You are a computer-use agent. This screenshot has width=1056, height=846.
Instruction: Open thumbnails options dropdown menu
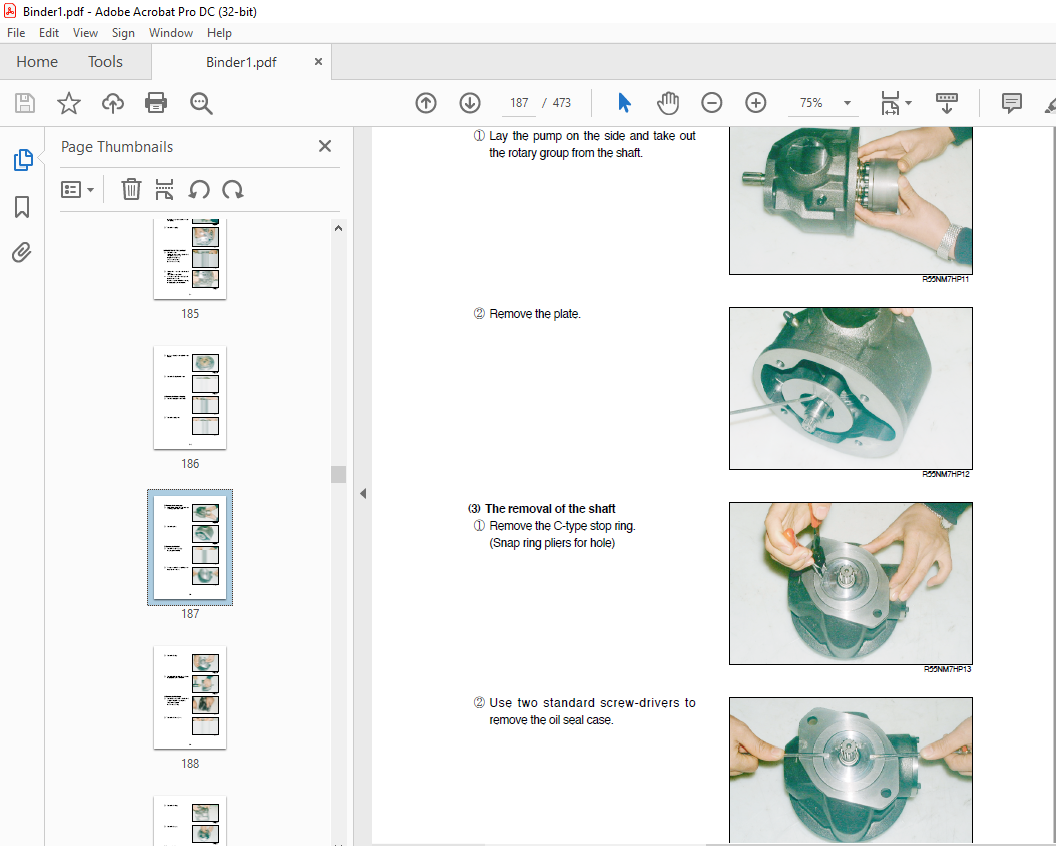77,189
